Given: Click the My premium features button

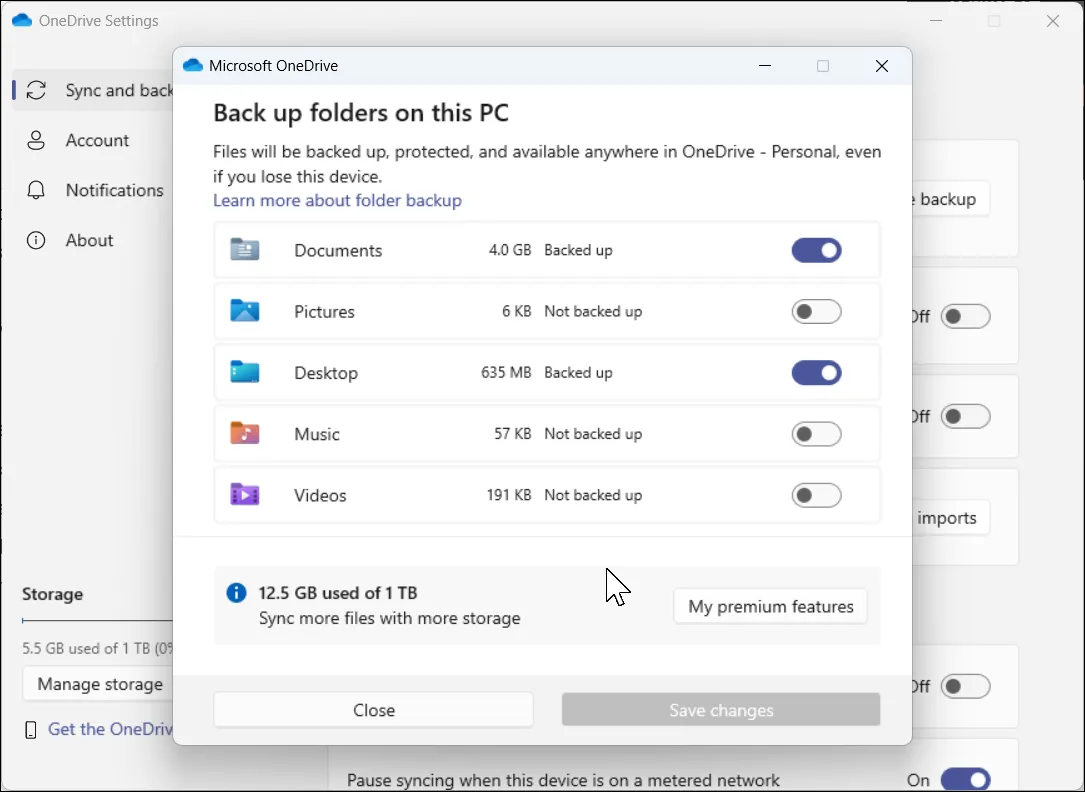Looking at the screenshot, I should pyautogui.click(x=770, y=606).
